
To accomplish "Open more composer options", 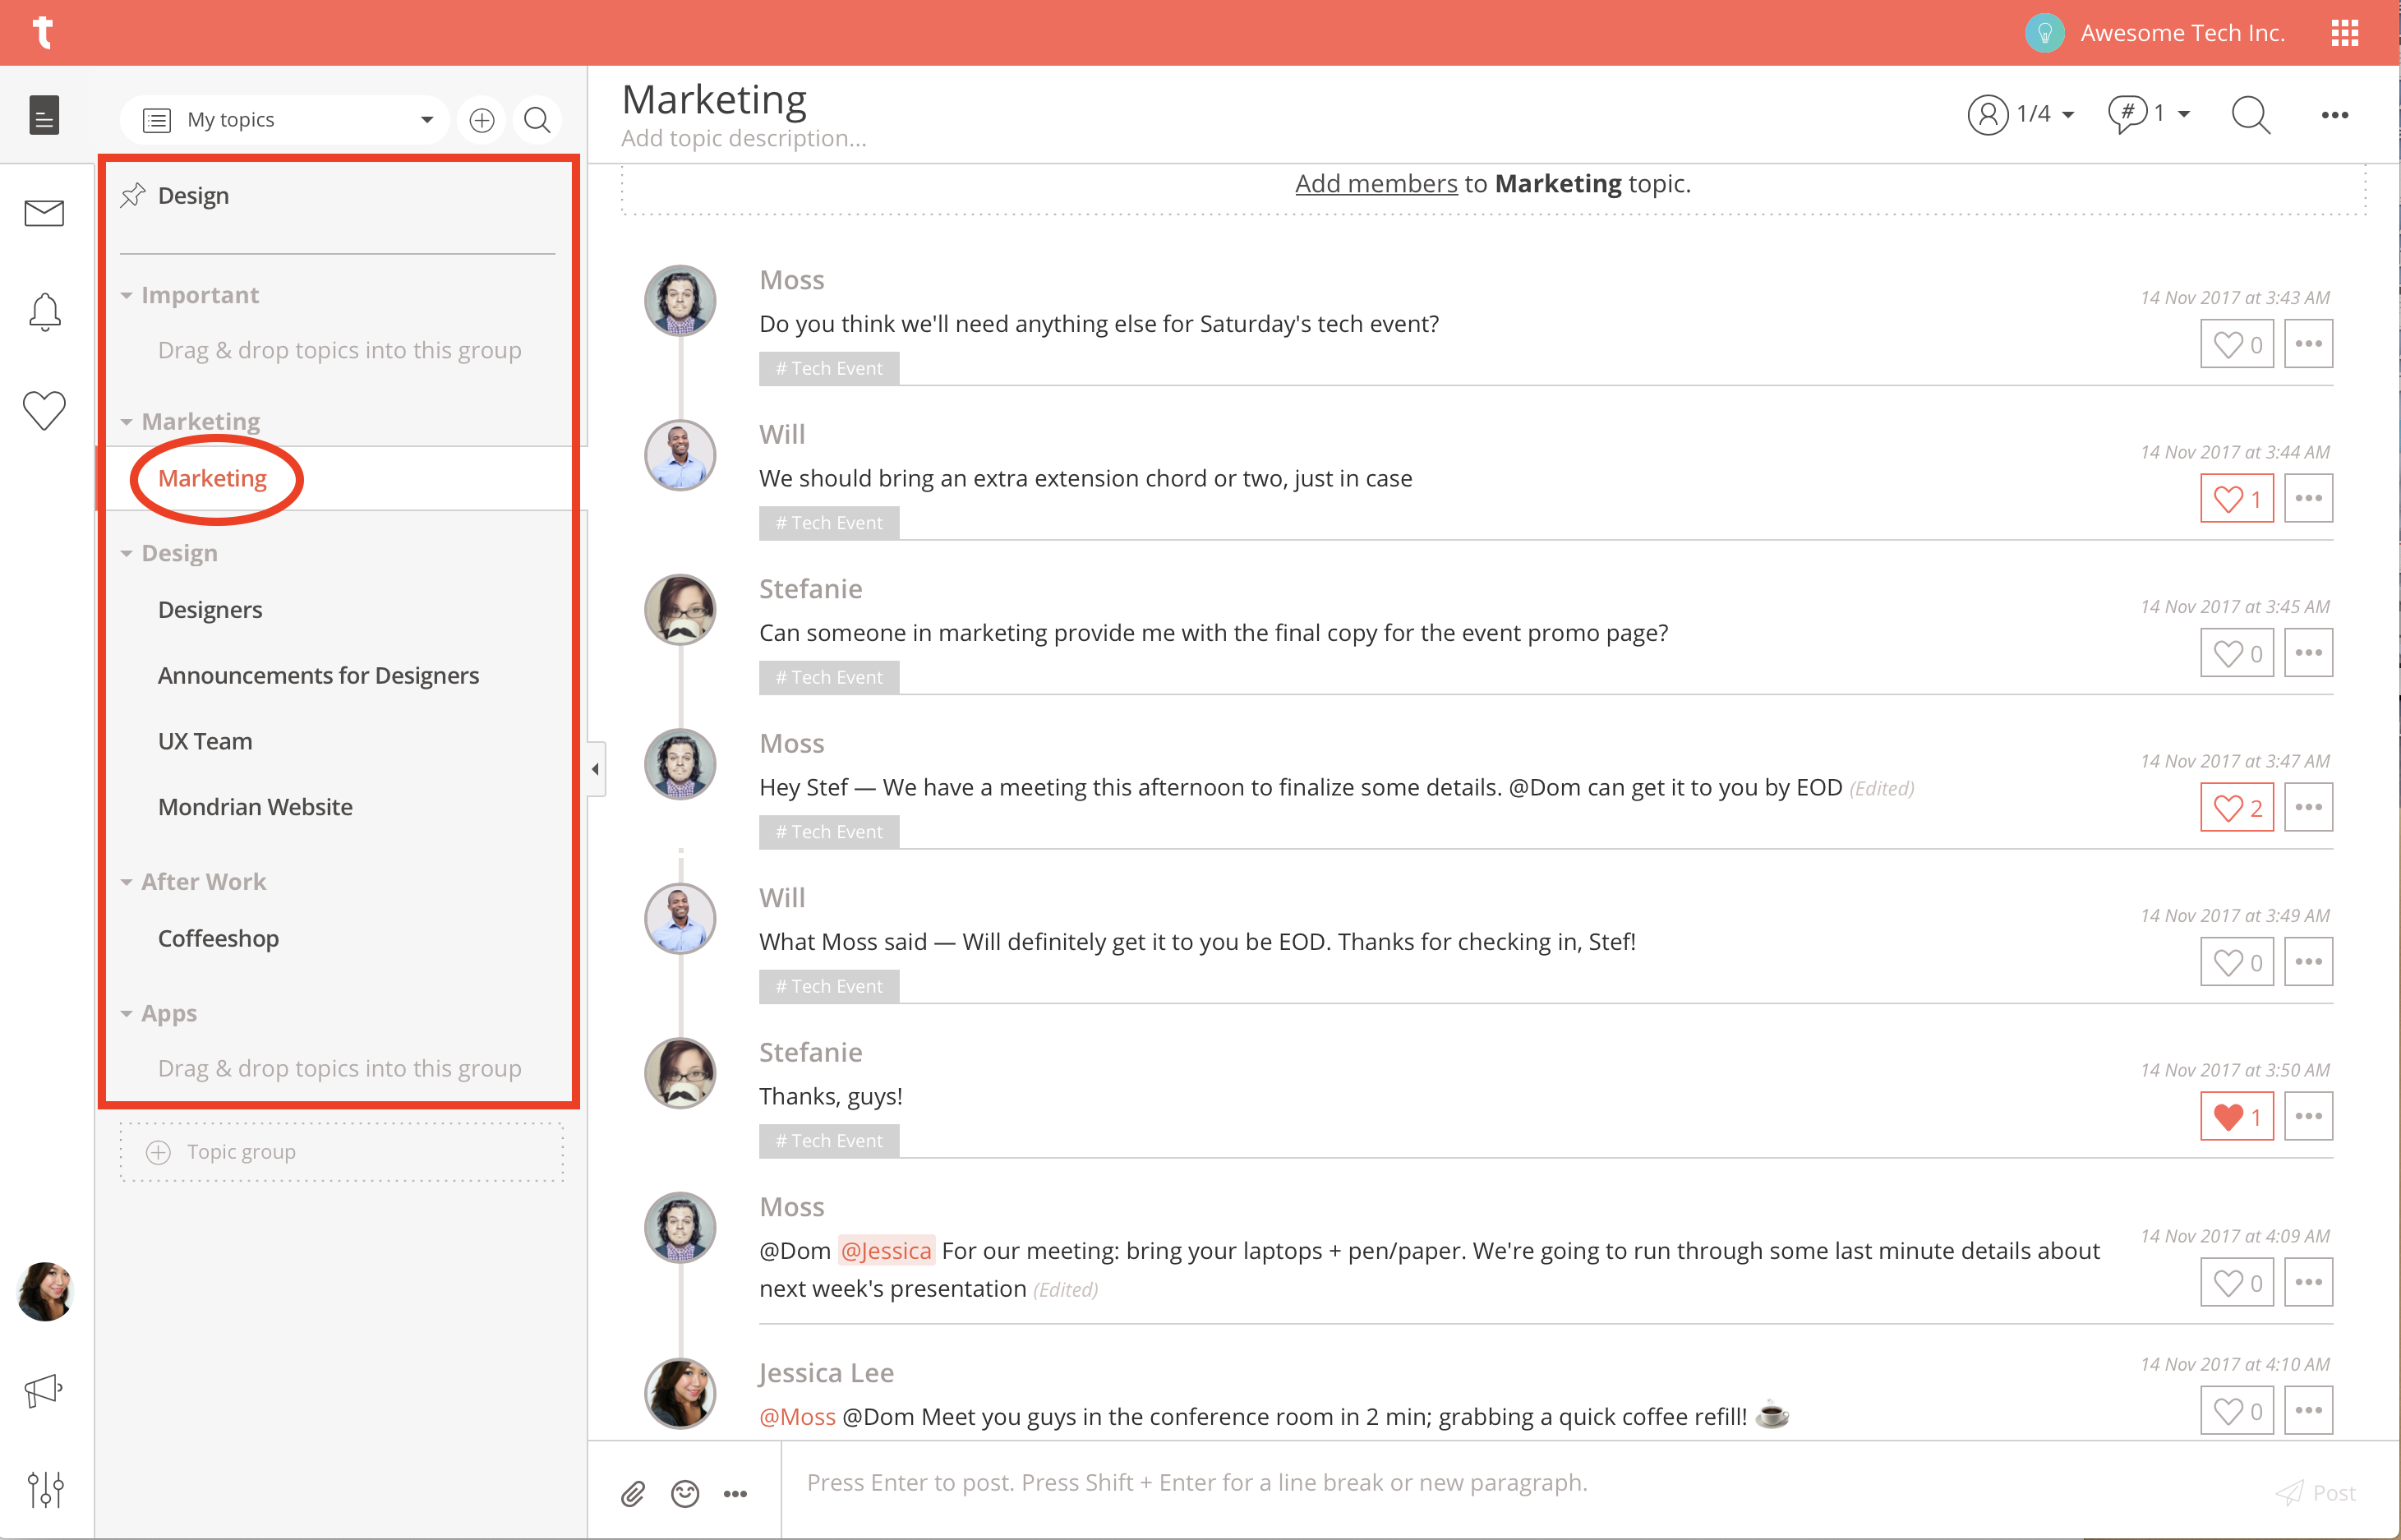I will pyautogui.click(x=736, y=1494).
